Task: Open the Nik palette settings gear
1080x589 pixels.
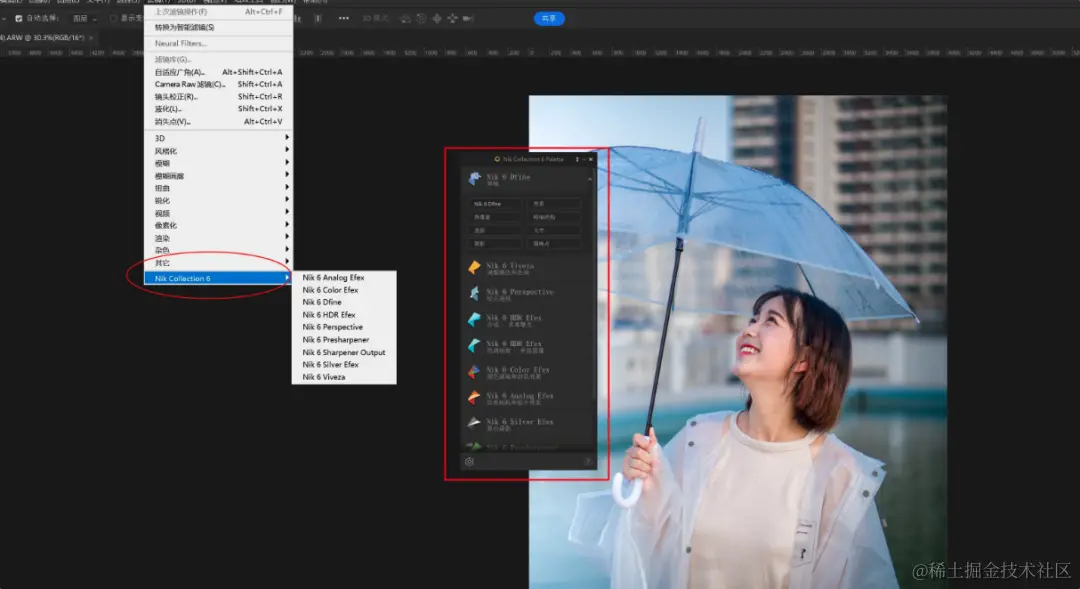Action: point(469,461)
